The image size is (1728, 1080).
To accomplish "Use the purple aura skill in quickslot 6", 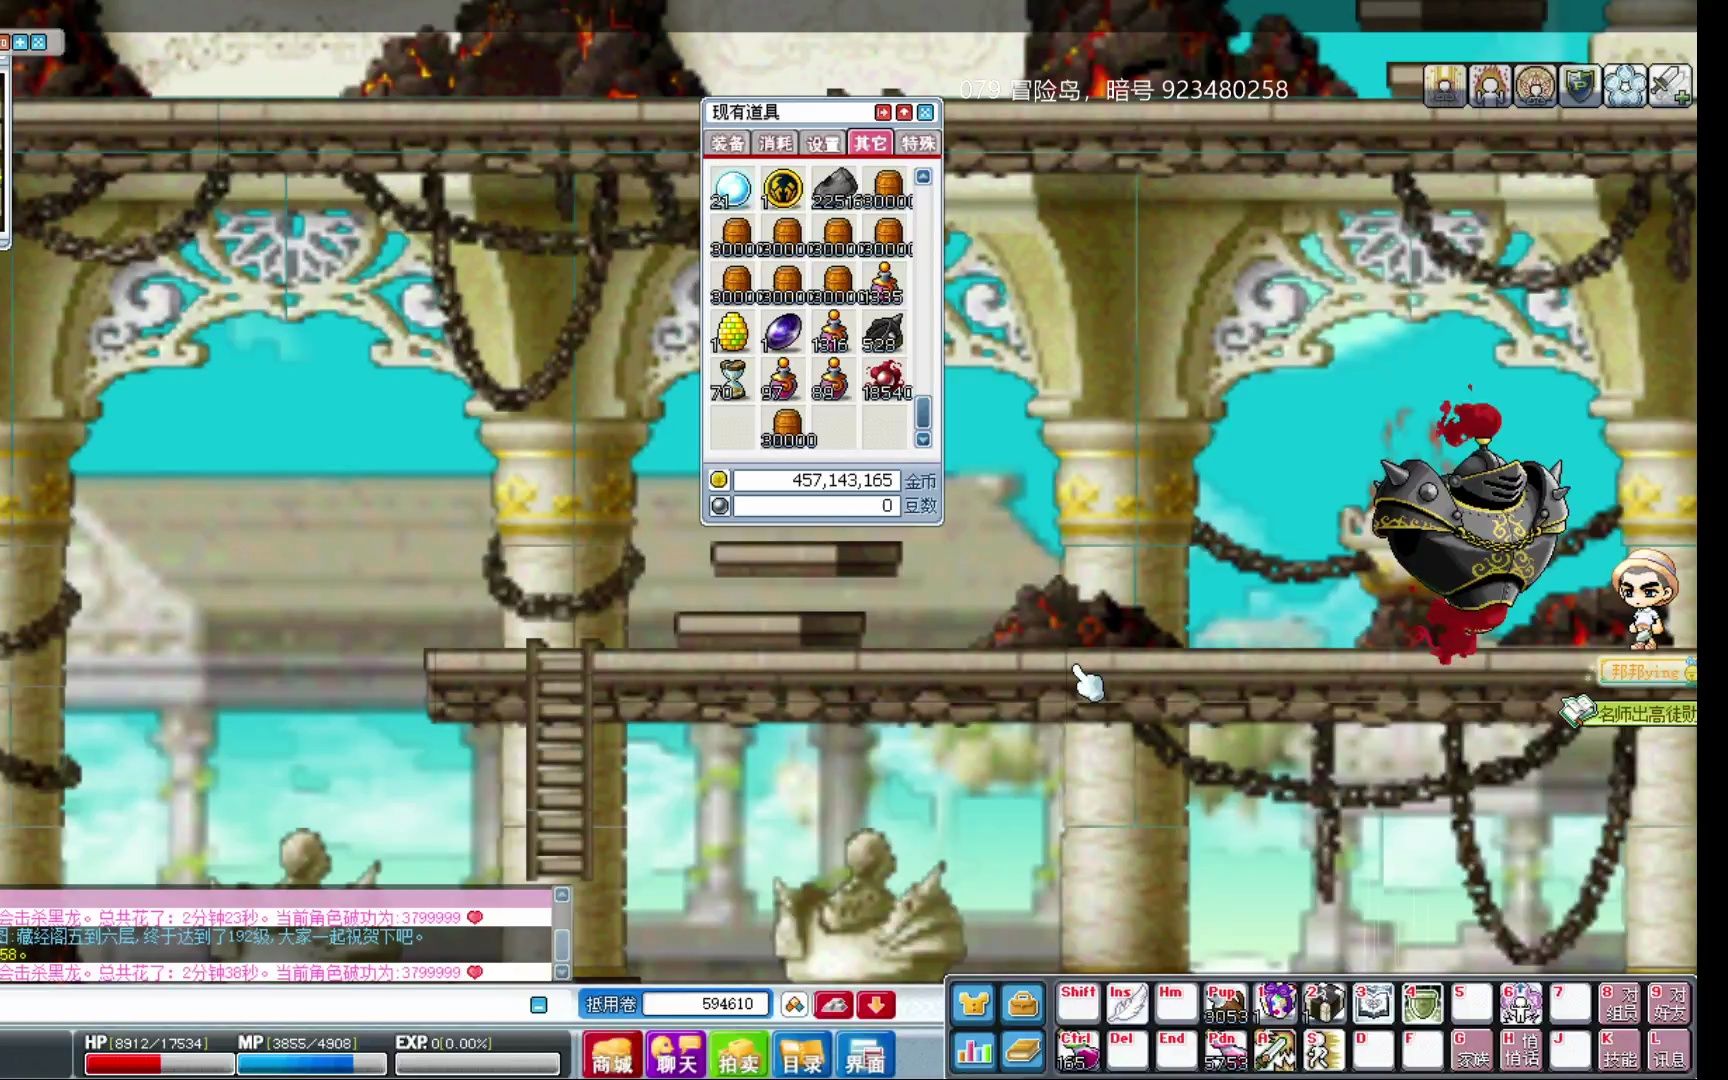I will point(1520,1004).
